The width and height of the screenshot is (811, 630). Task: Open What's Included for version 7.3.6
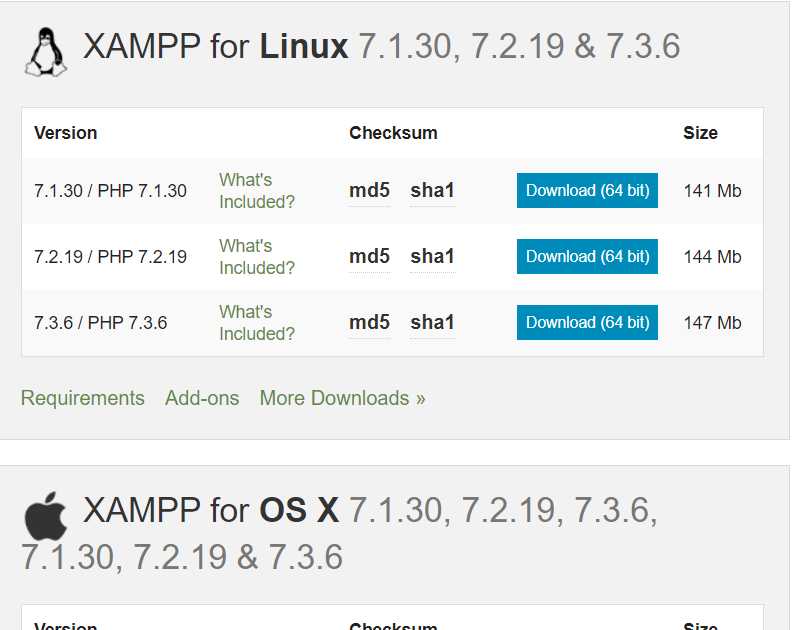coord(257,322)
